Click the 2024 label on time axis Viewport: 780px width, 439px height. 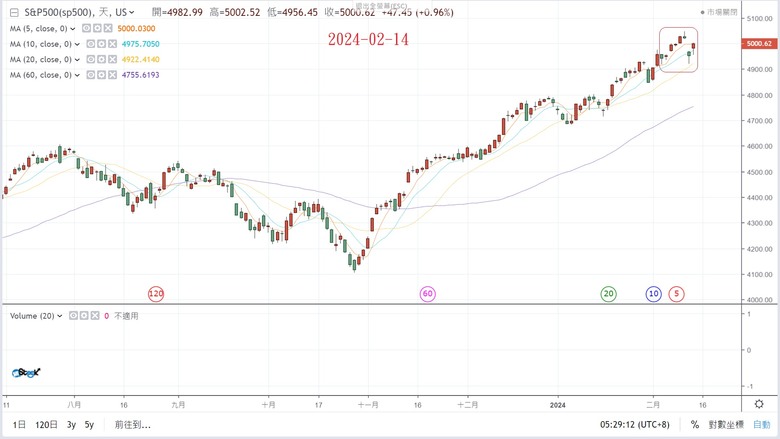558,405
